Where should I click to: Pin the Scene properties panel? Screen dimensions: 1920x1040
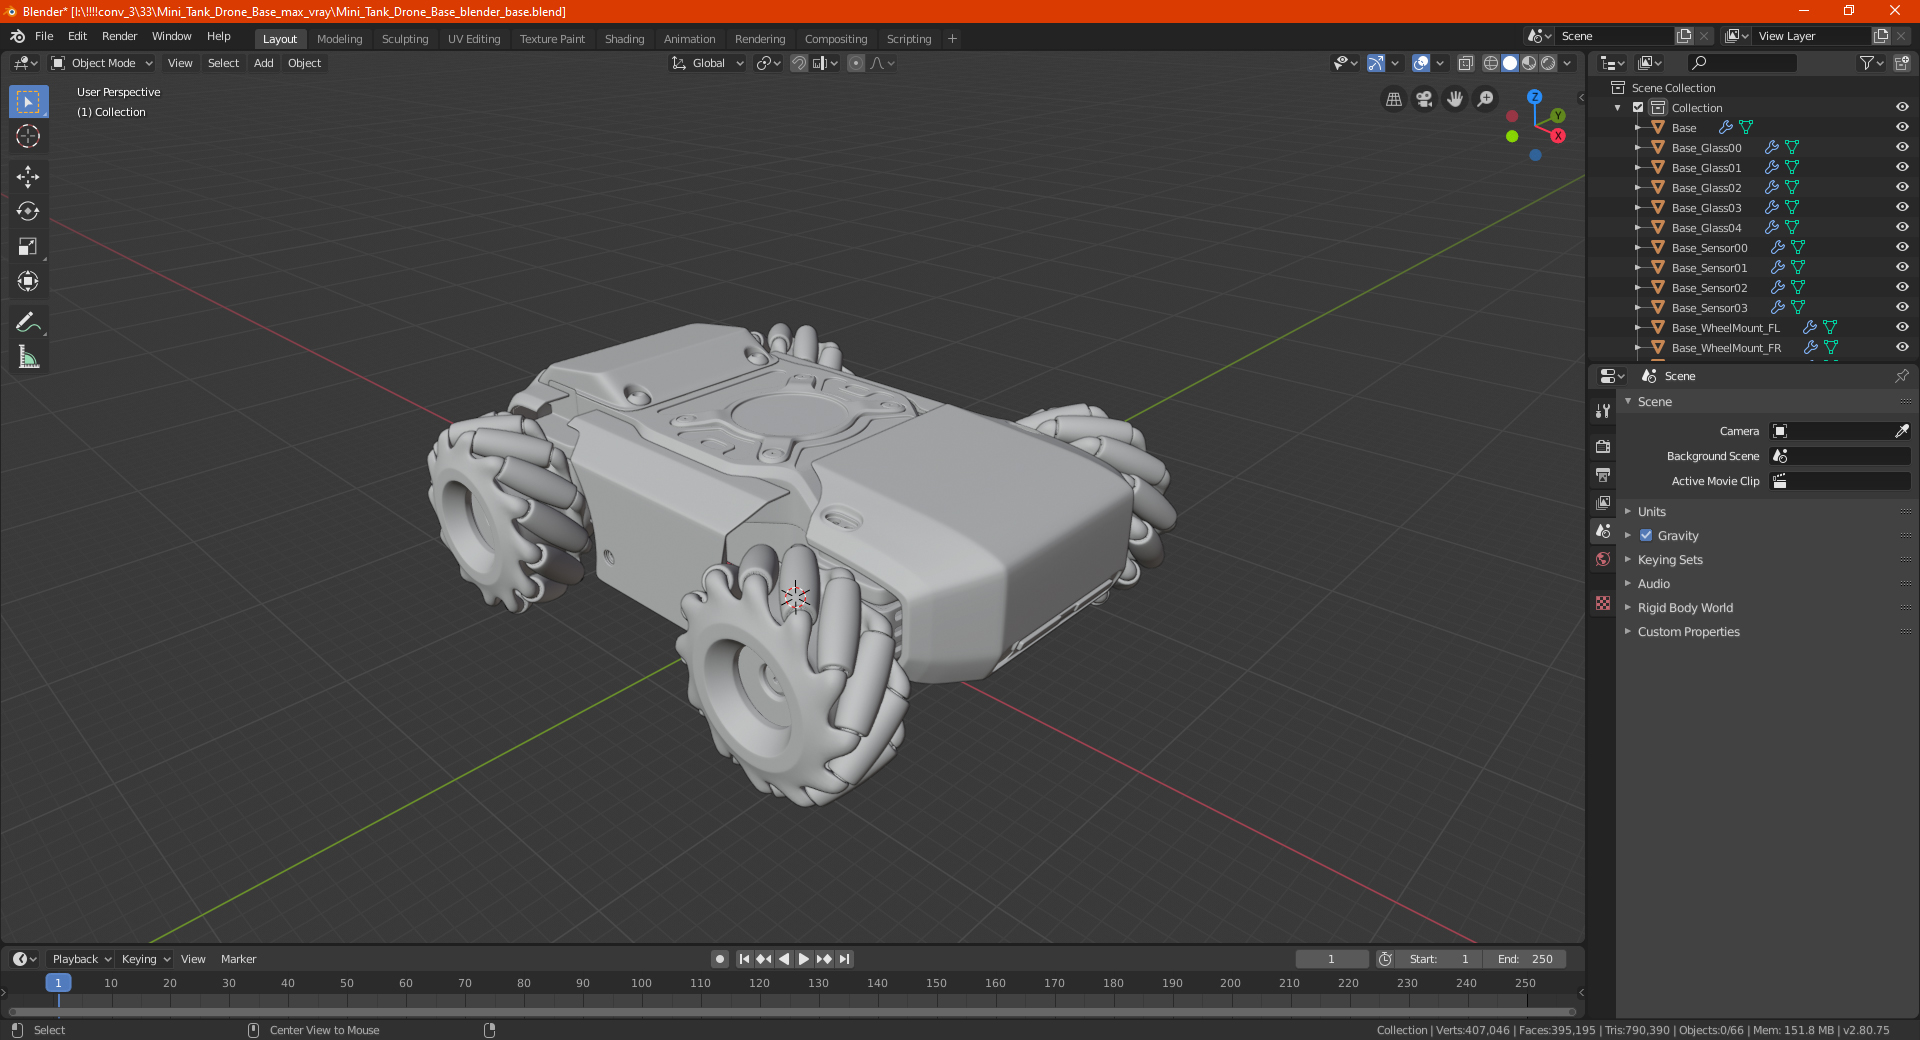click(x=1901, y=376)
